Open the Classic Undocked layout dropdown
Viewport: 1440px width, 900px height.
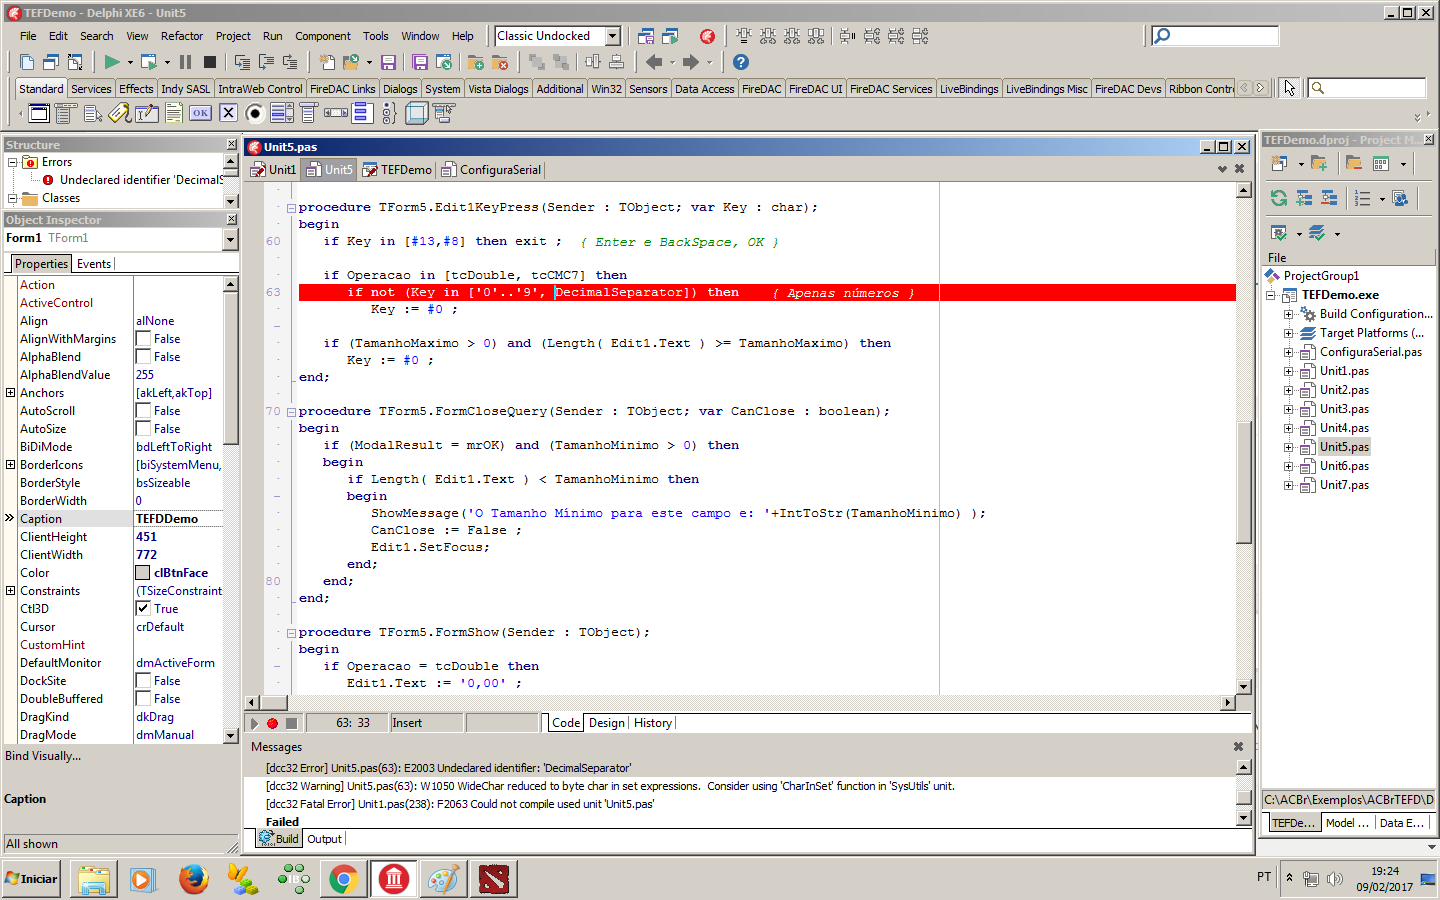tap(613, 36)
